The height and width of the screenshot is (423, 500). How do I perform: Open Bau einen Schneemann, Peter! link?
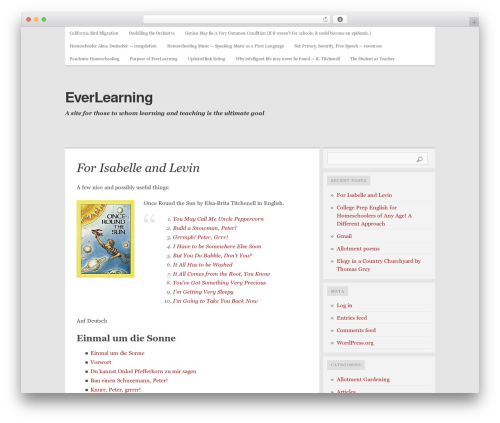coord(129,380)
